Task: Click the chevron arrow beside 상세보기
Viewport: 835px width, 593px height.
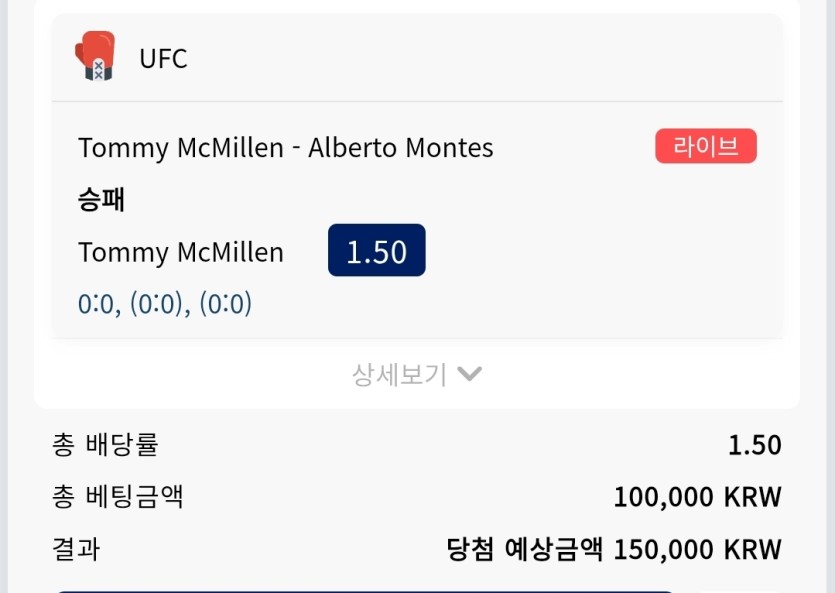Action: point(470,374)
